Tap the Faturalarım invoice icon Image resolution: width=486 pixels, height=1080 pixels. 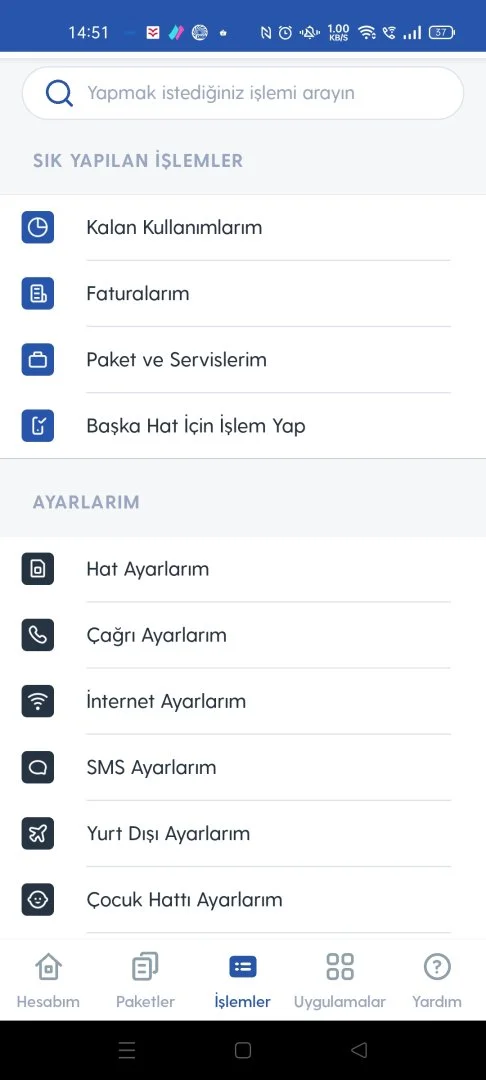click(x=38, y=293)
